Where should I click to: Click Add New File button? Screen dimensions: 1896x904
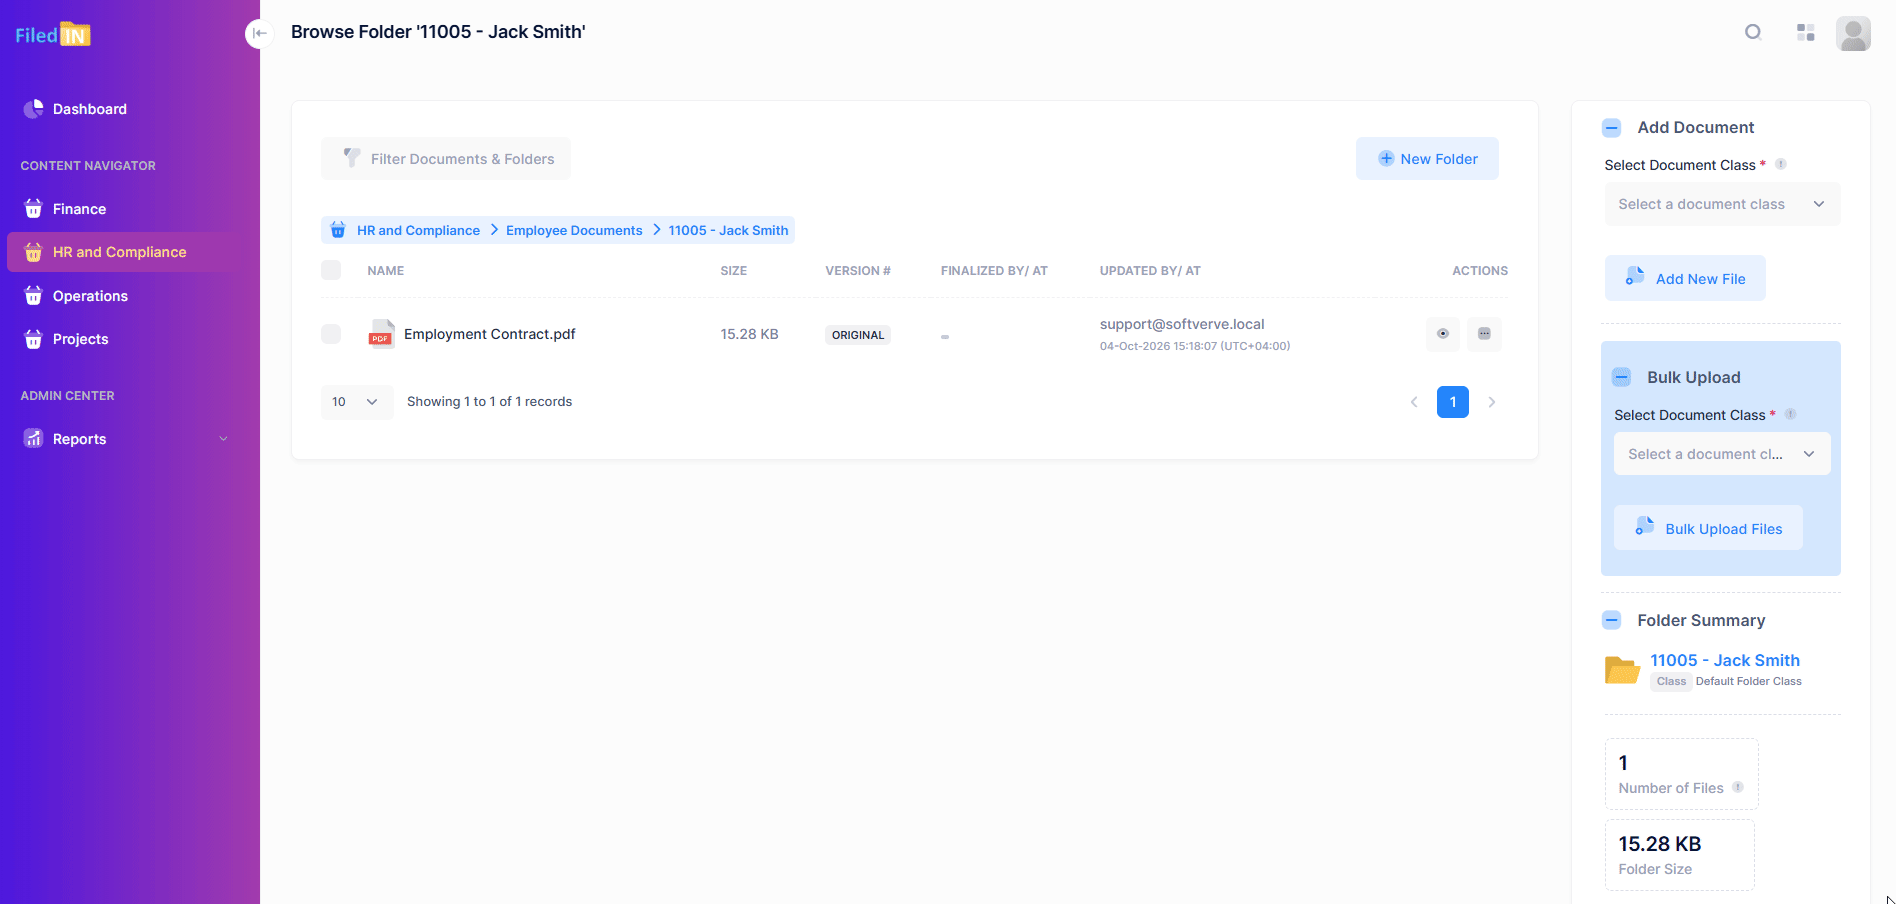1685,278
